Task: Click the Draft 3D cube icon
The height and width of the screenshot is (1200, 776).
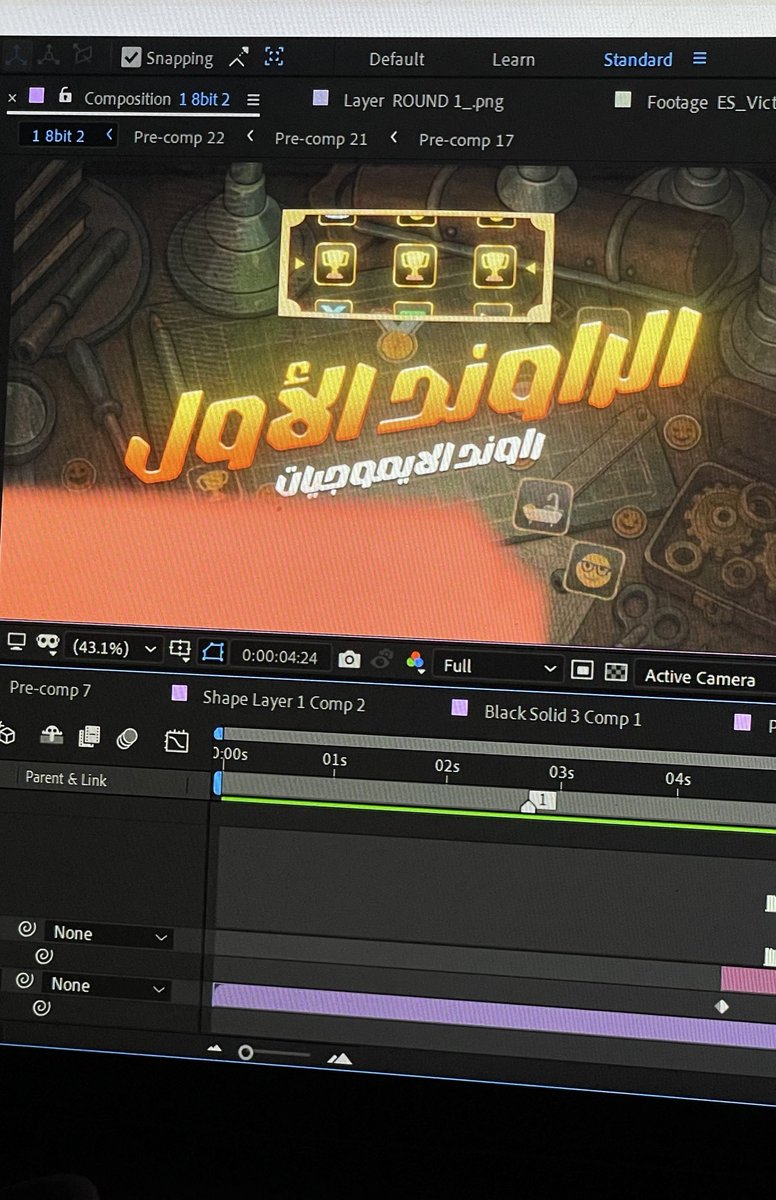Action: click(x=7, y=734)
